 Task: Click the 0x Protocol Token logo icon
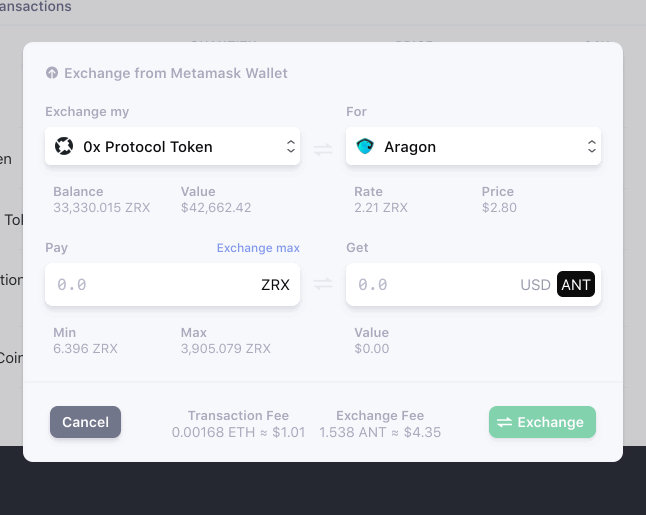tap(64, 146)
